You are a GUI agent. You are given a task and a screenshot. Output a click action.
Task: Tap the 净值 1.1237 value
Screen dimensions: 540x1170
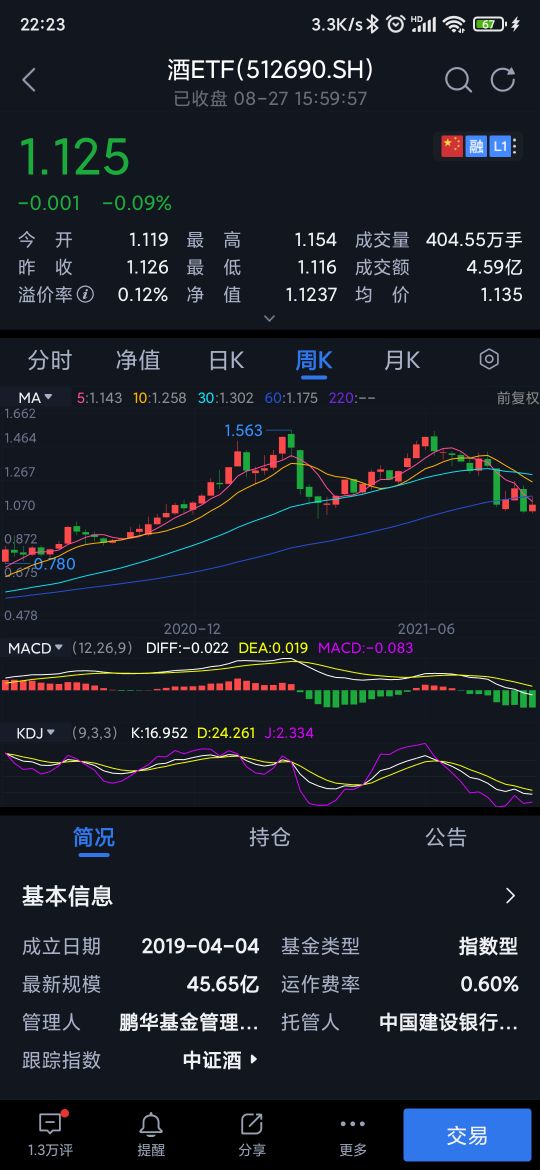click(311, 295)
